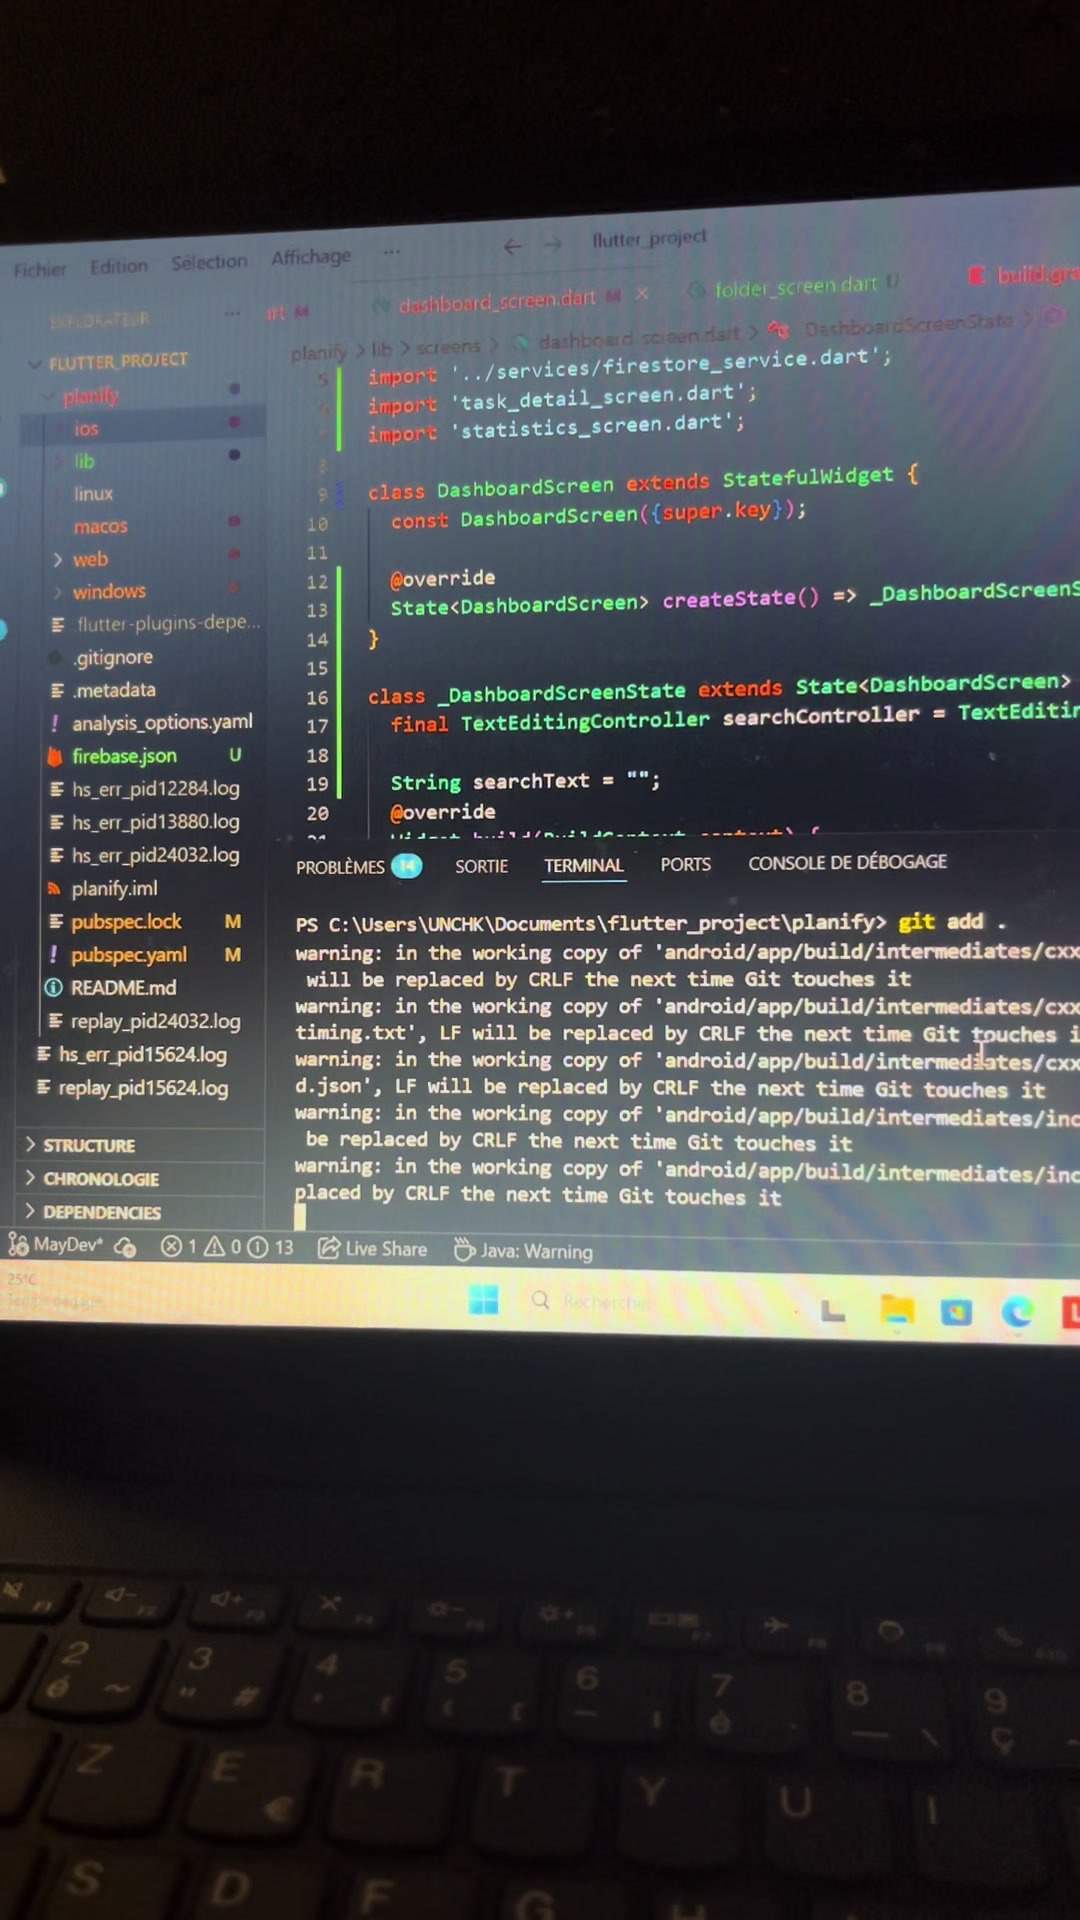Image resolution: width=1080 pixels, height=1920 pixels.
Task: Click the forward navigation arrow in title bar
Action: click(x=552, y=244)
